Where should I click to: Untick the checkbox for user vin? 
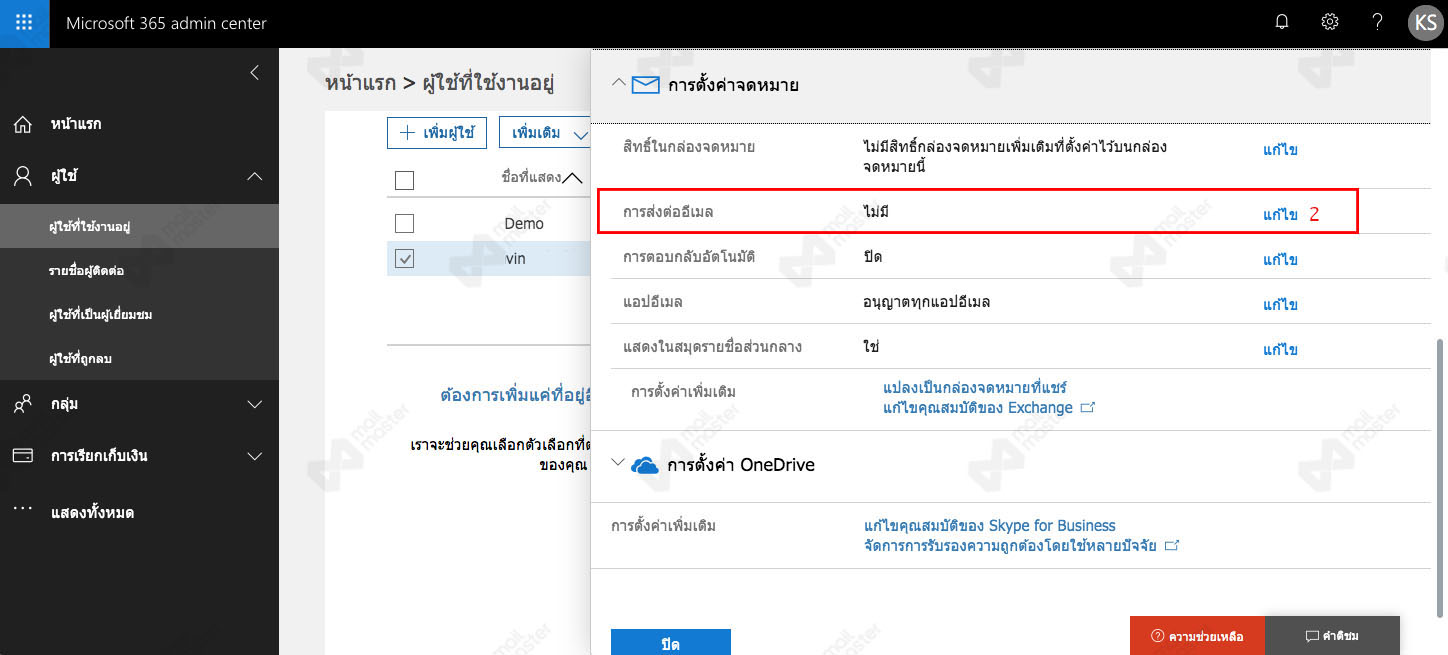click(404, 259)
